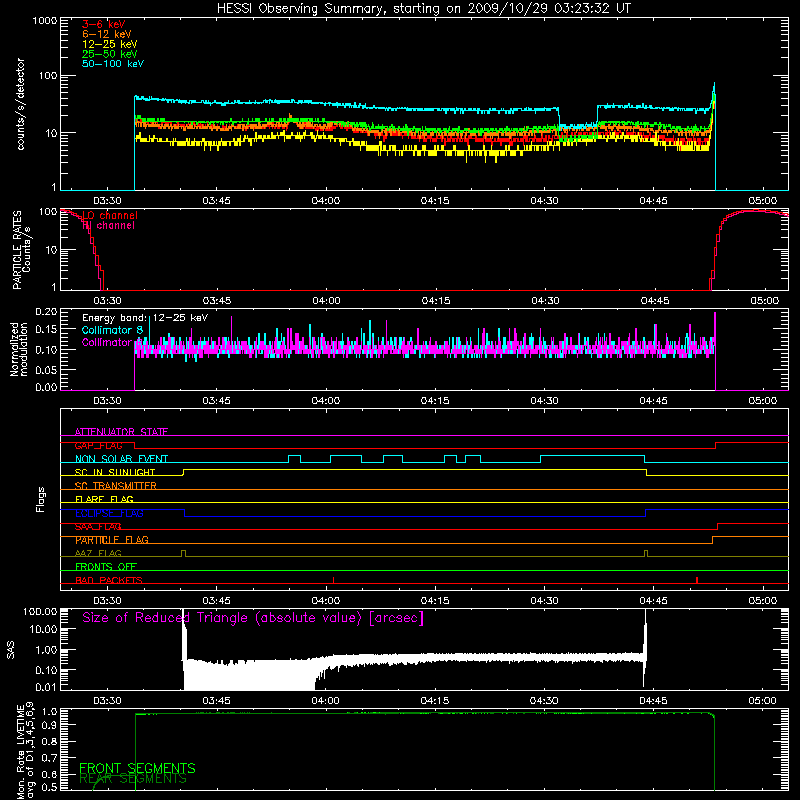The image size is (800, 800).
Task: Click the AAZ_FLAG pulse near 04:44
Action: (646, 554)
